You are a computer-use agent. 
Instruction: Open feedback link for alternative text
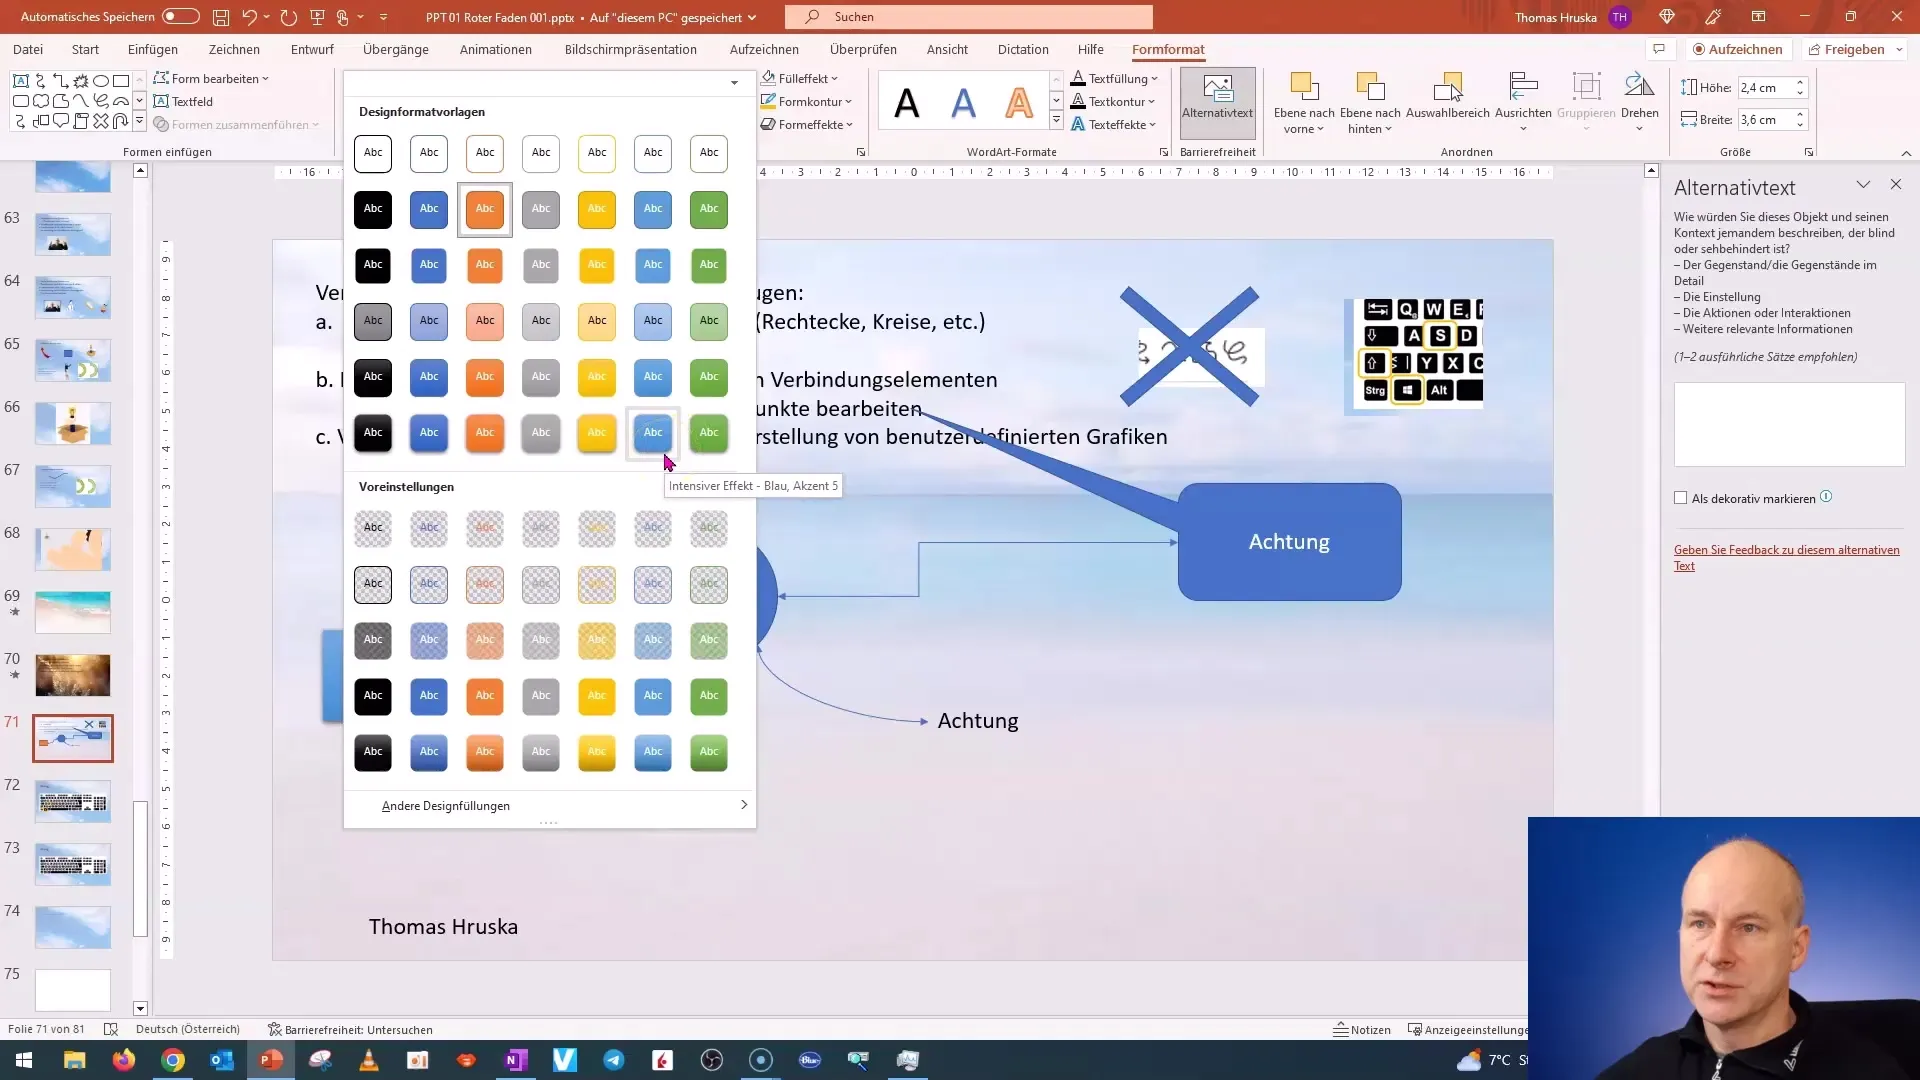pos(1787,558)
